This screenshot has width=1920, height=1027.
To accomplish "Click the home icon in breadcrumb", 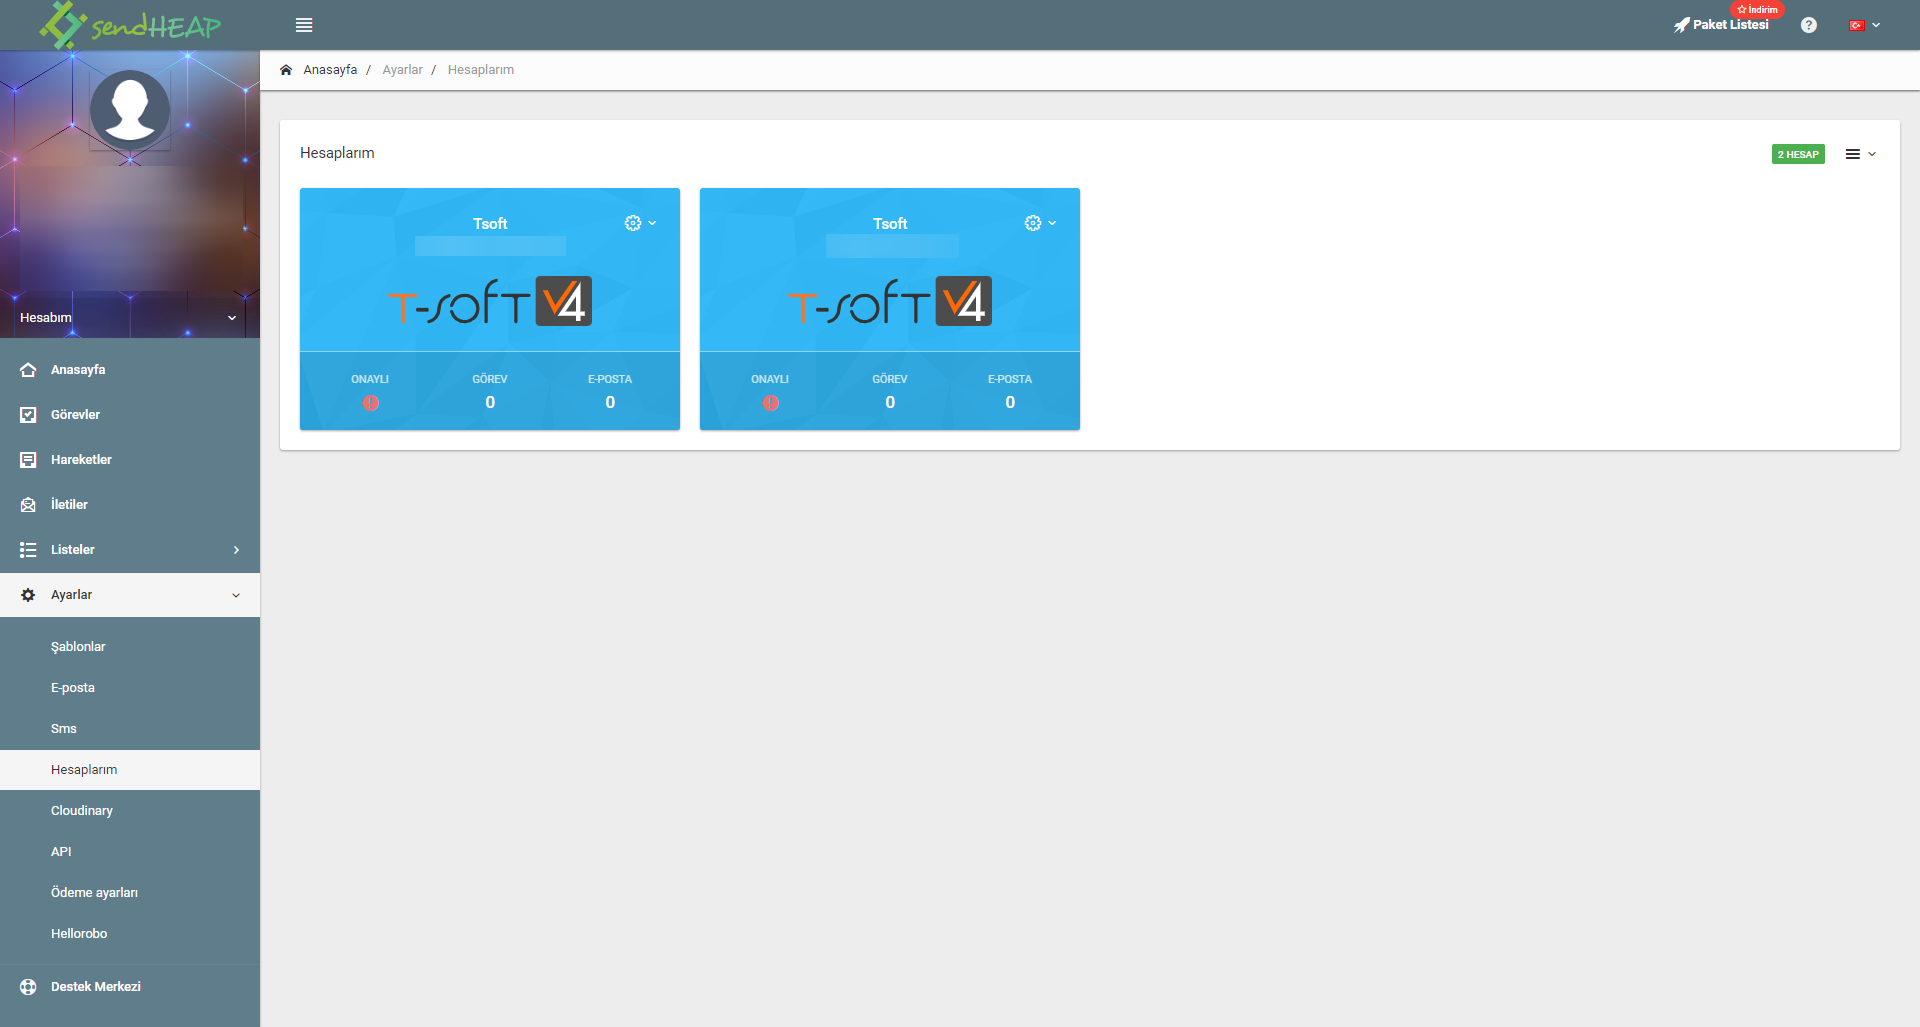I will coord(286,70).
